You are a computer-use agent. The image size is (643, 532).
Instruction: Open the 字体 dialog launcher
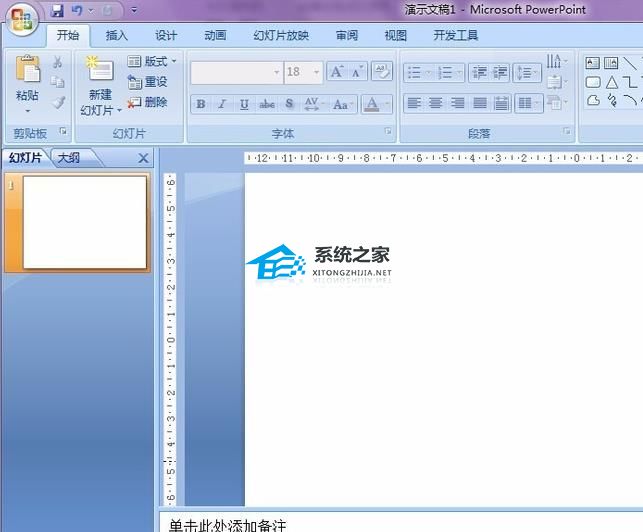388,131
